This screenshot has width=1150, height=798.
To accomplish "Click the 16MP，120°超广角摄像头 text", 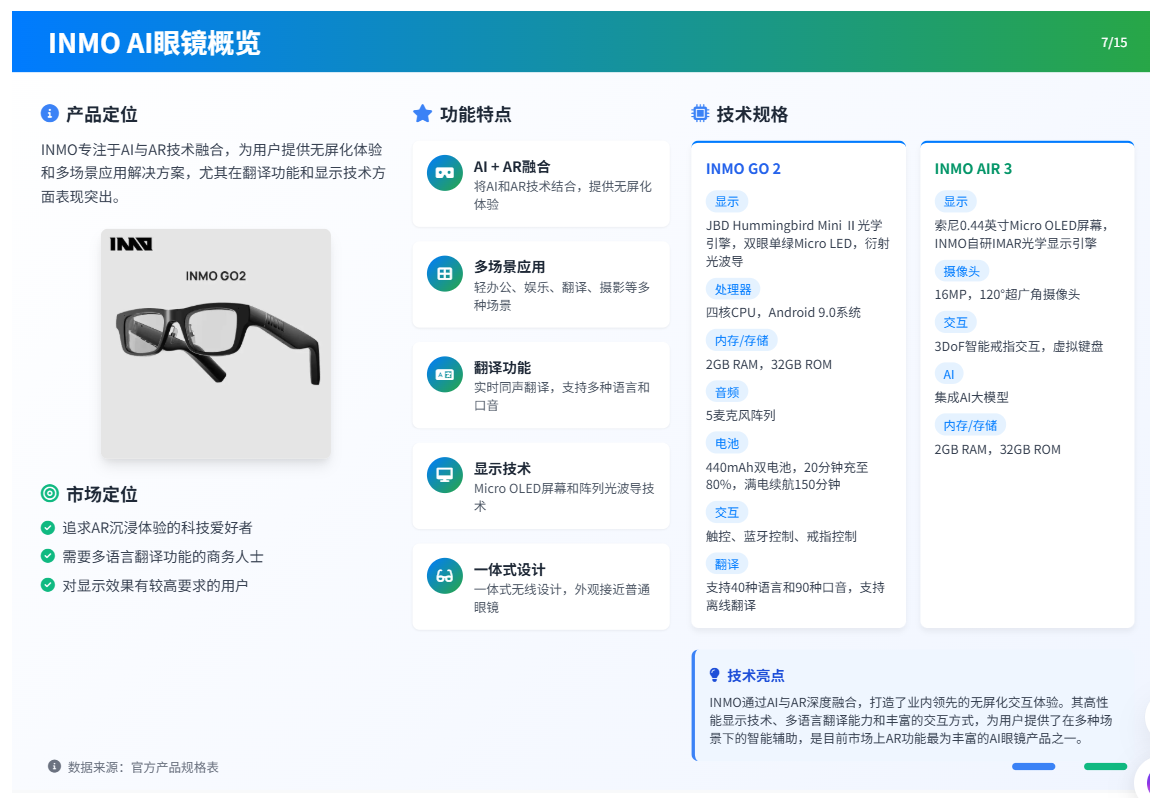I will [1007, 295].
